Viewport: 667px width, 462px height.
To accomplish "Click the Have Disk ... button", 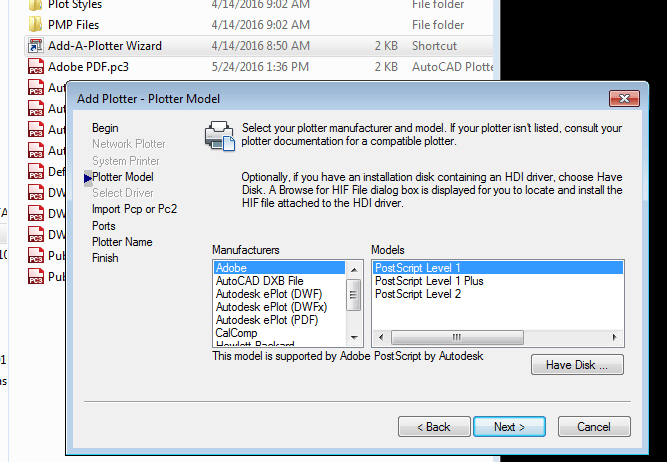I will coord(577,365).
